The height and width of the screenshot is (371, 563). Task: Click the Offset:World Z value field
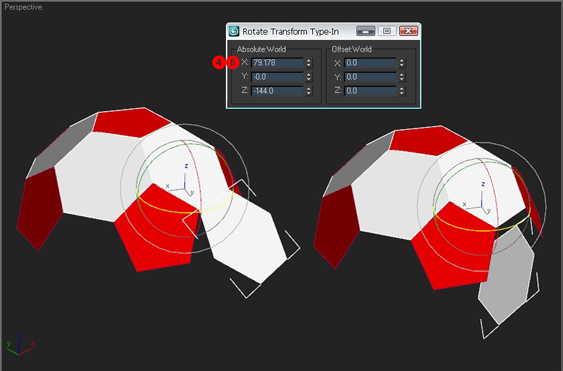(x=370, y=91)
